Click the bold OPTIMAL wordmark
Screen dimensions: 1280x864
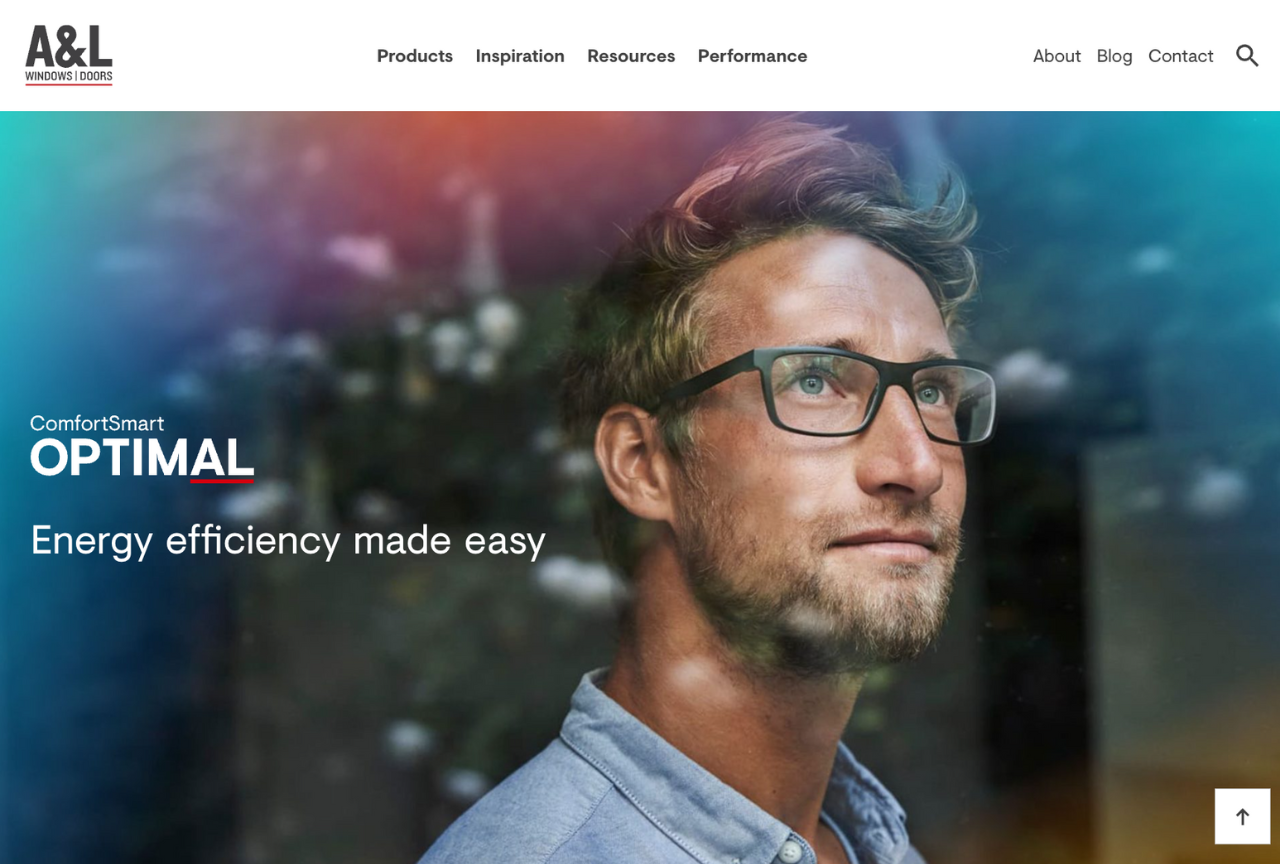tap(142, 458)
